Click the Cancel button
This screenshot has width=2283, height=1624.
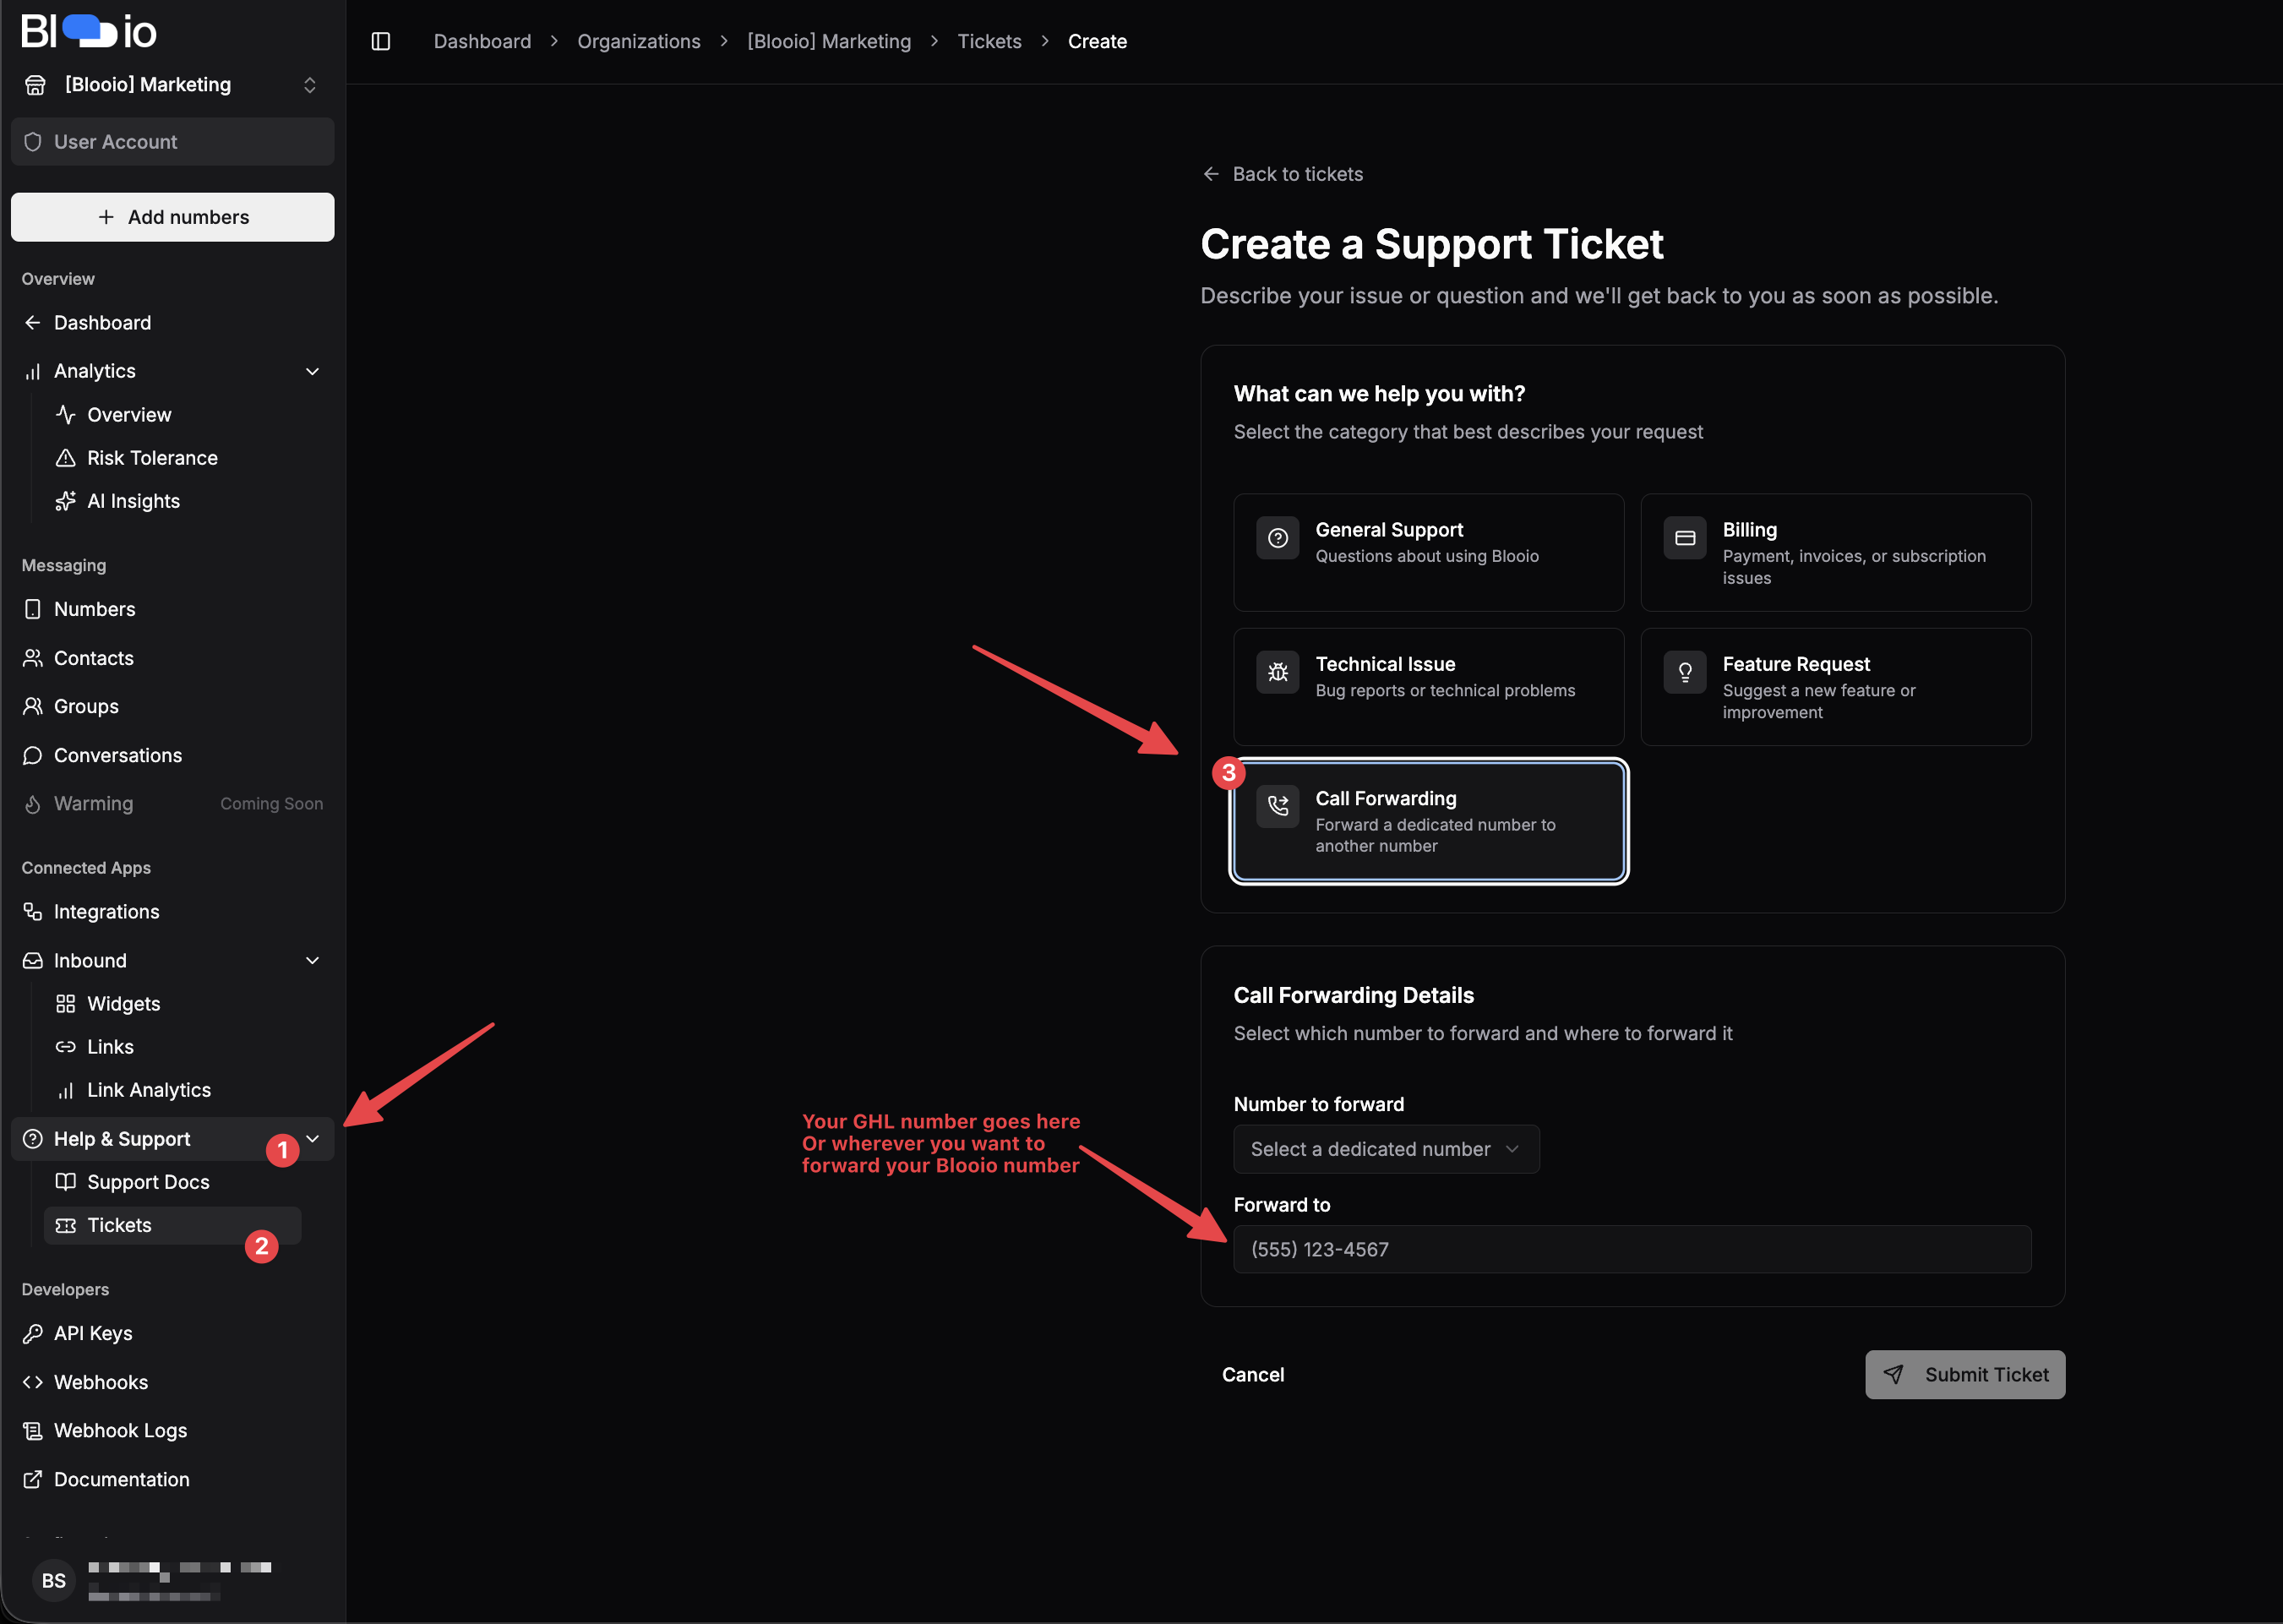(1253, 1374)
